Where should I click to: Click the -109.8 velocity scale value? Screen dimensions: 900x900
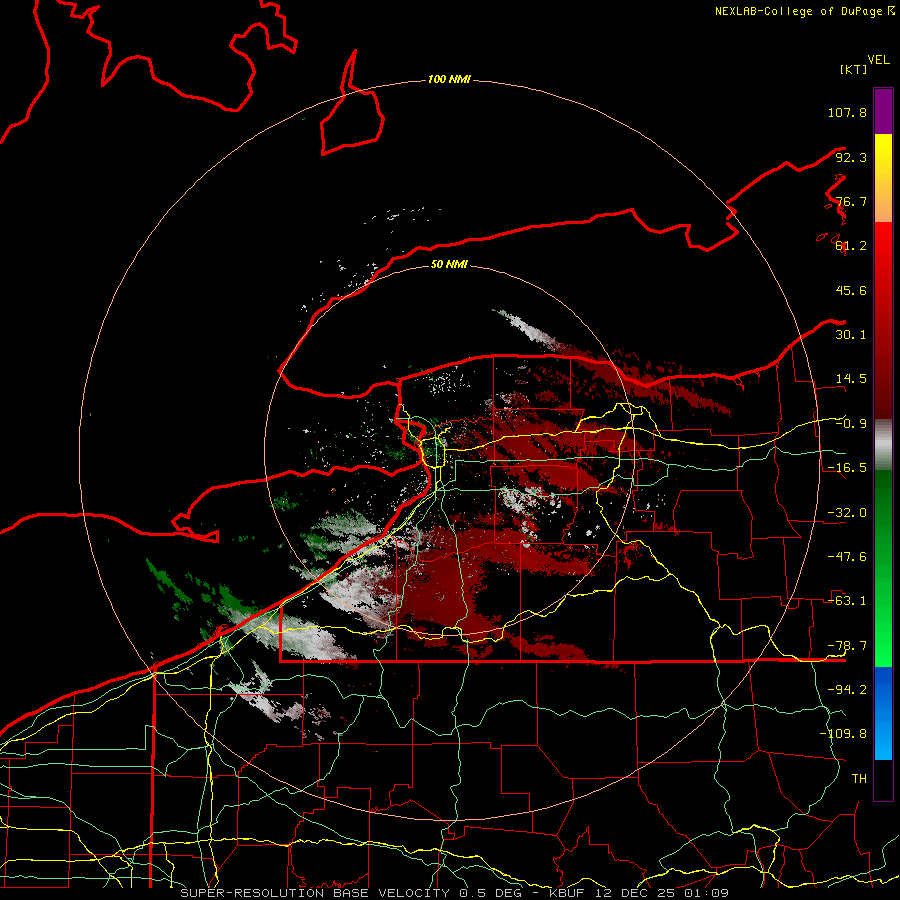click(x=843, y=734)
